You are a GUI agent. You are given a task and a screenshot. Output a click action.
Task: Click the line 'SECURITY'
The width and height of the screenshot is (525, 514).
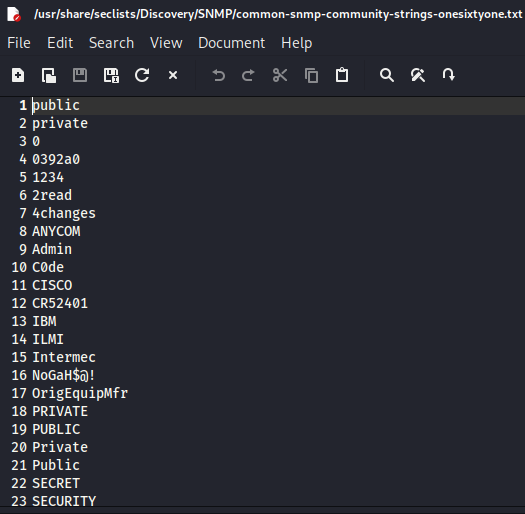click(64, 501)
